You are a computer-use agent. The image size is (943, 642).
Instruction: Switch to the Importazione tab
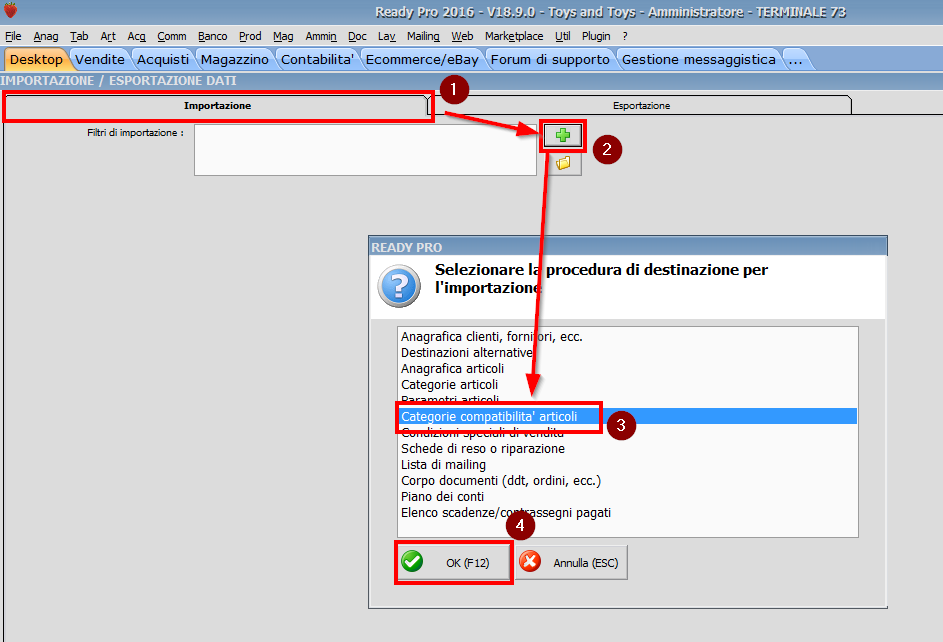(217, 106)
